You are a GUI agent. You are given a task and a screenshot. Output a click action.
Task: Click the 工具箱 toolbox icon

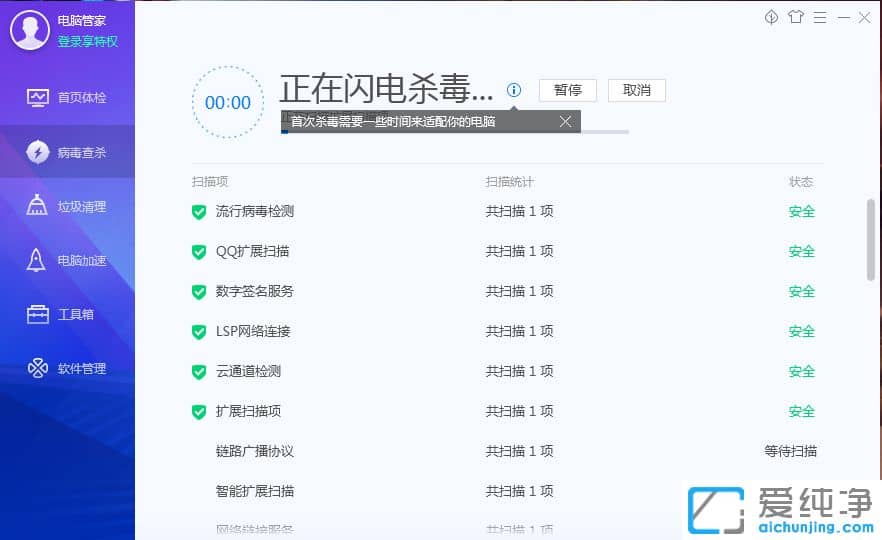[38, 314]
